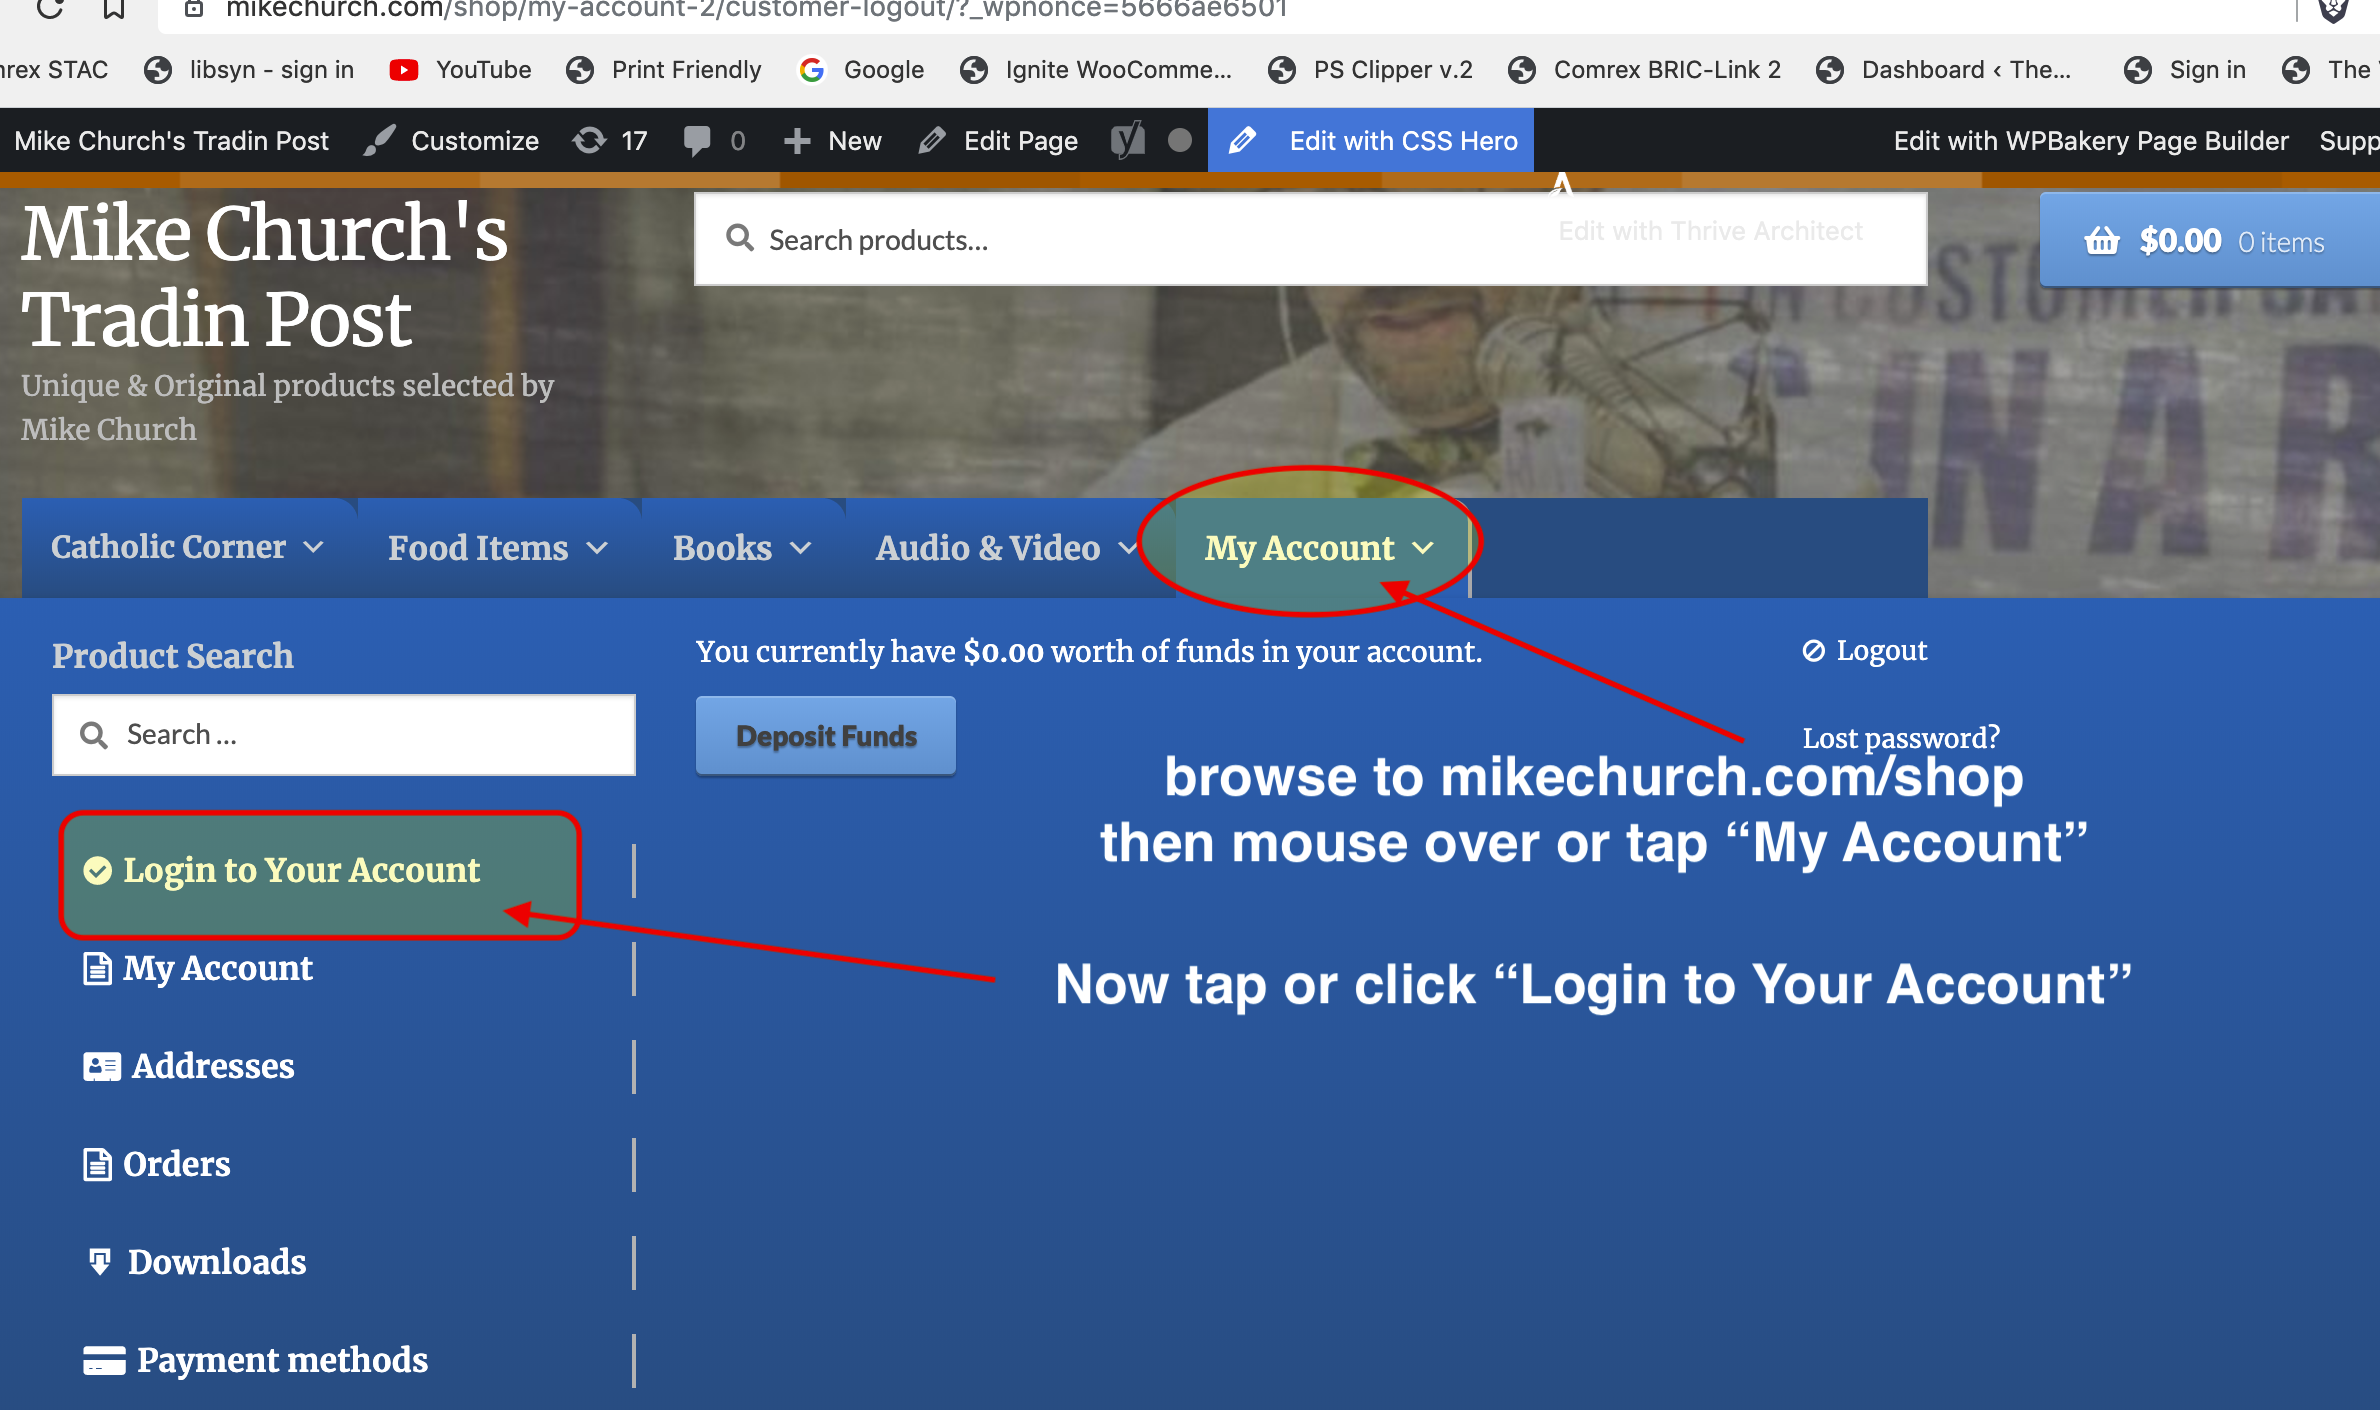The width and height of the screenshot is (2380, 1410).
Task: Click the magnifier icon in Search products
Action: coord(740,239)
